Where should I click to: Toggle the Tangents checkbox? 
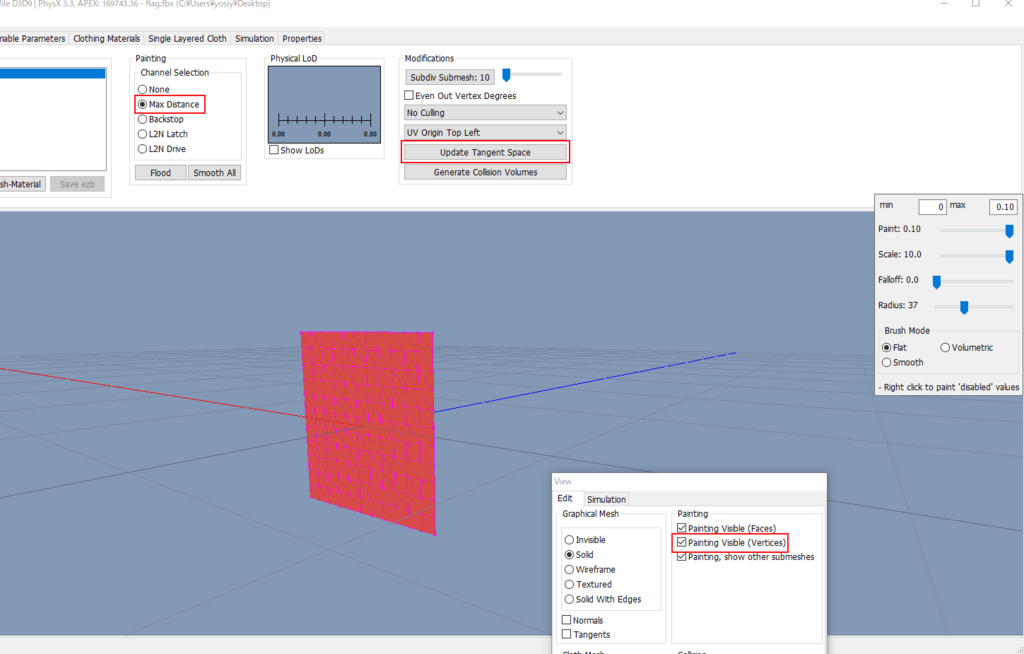(x=567, y=634)
